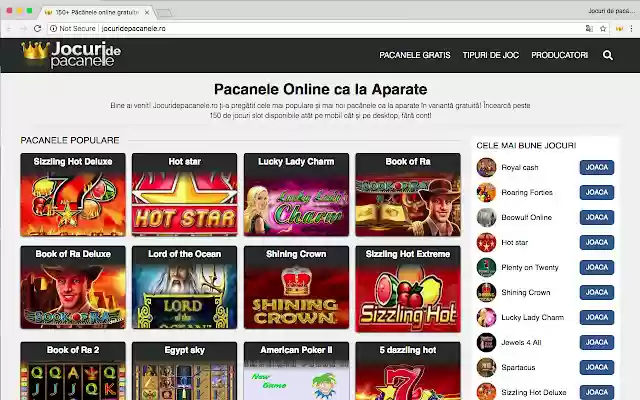Viewport: 640px width, 400px height.
Task: Go back with the browser back arrow
Action: coord(9,29)
